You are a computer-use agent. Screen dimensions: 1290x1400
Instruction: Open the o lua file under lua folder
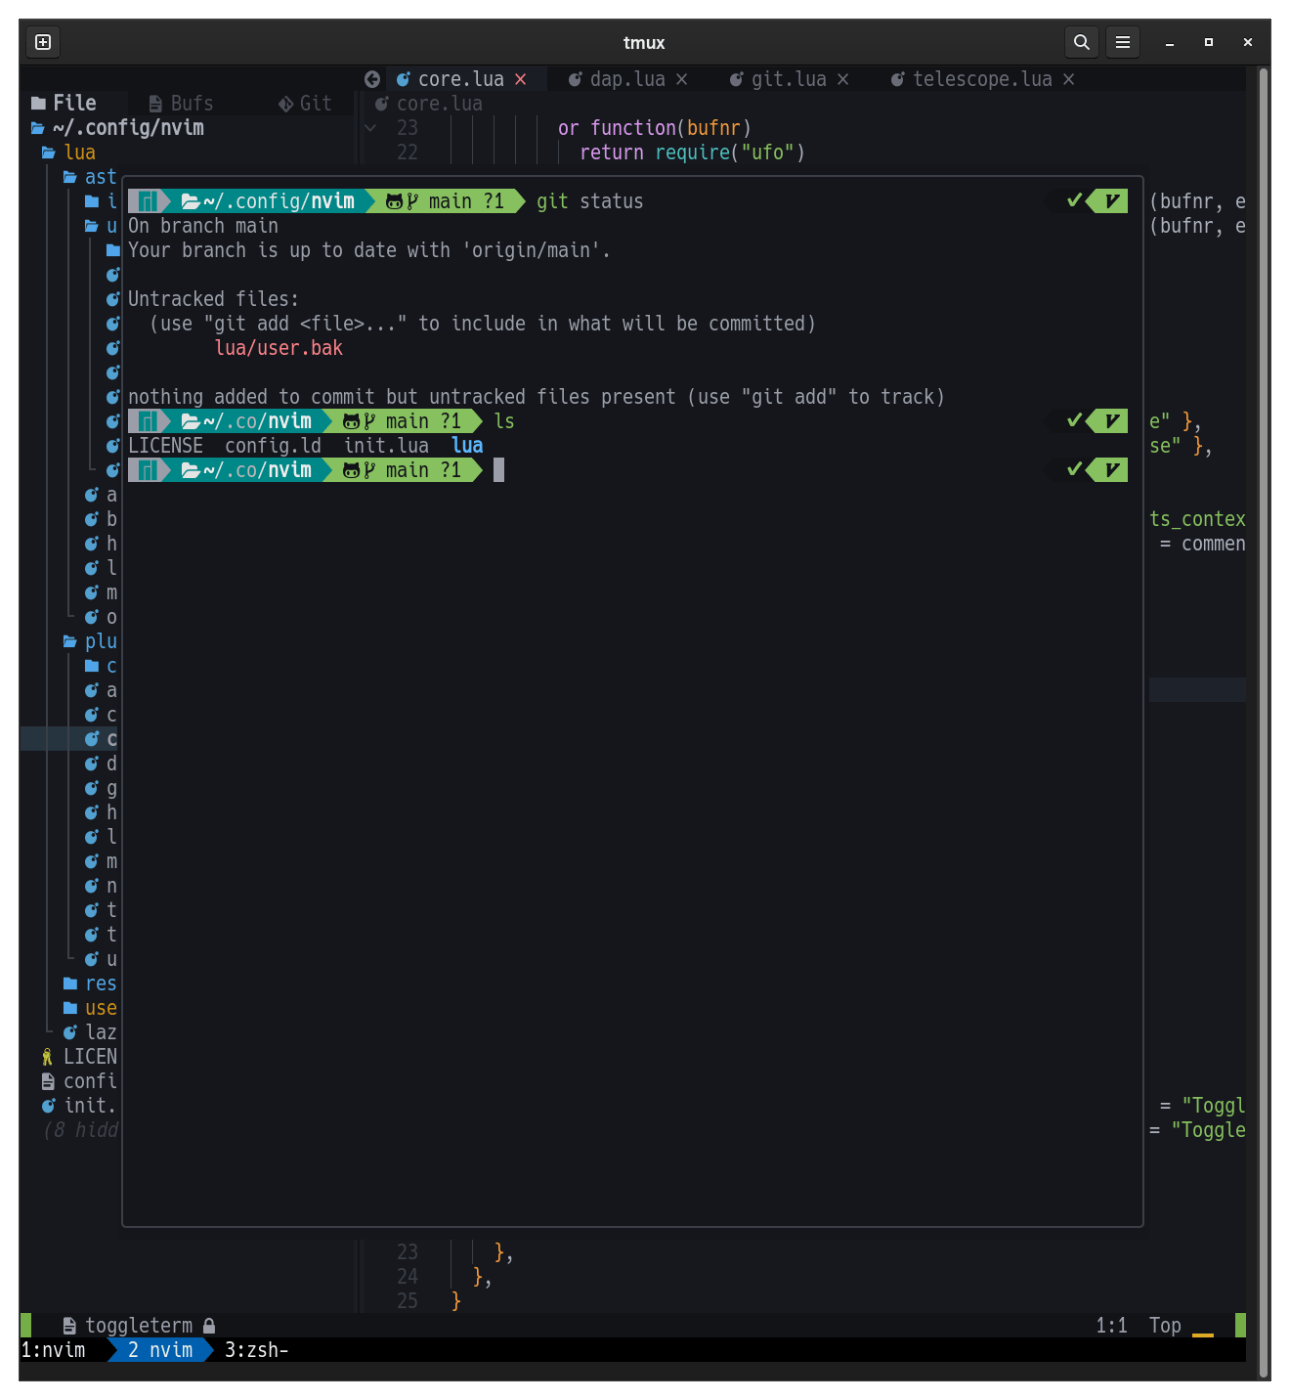pos(101,617)
